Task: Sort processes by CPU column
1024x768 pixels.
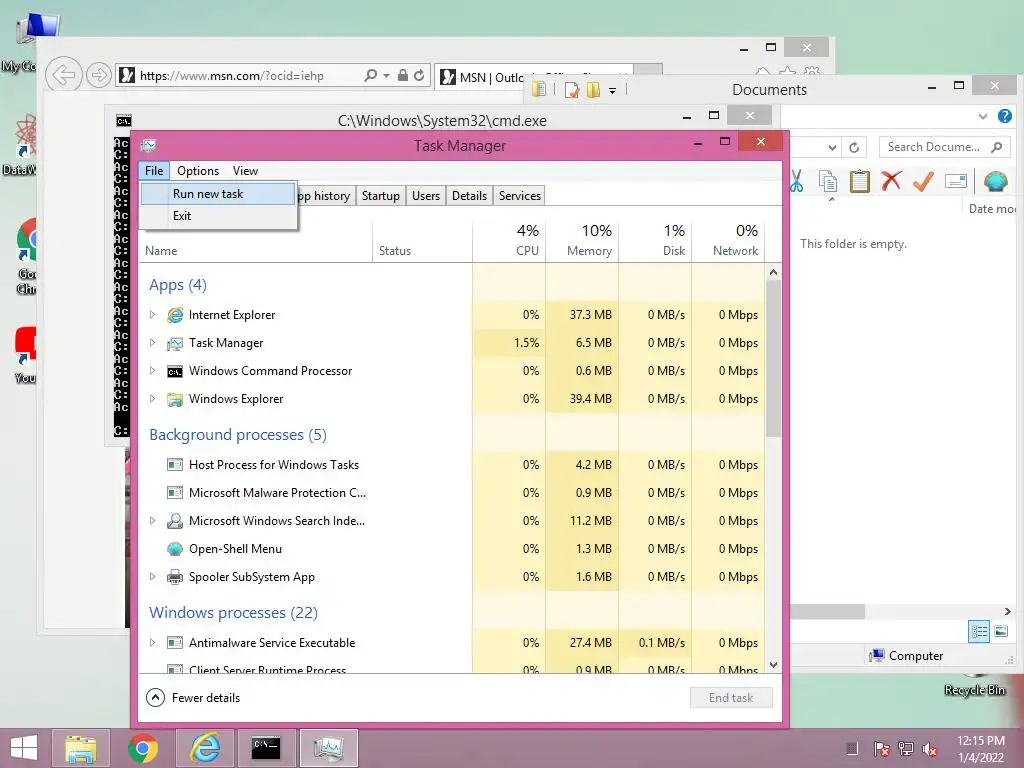Action: click(x=509, y=240)
